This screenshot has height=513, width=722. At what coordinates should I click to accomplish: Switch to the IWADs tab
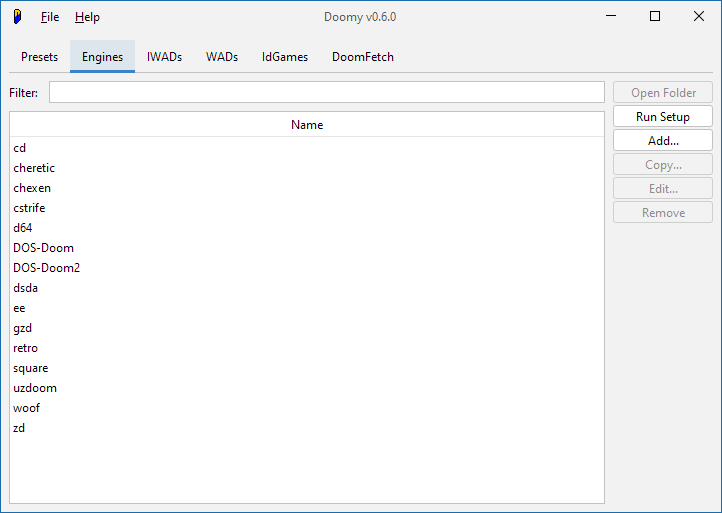(164, 57)
